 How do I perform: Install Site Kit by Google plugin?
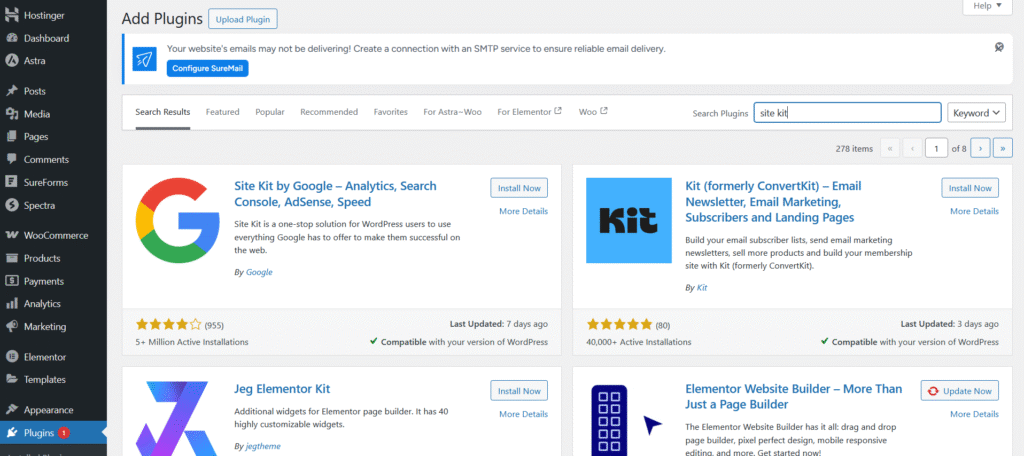coord(519,188)
